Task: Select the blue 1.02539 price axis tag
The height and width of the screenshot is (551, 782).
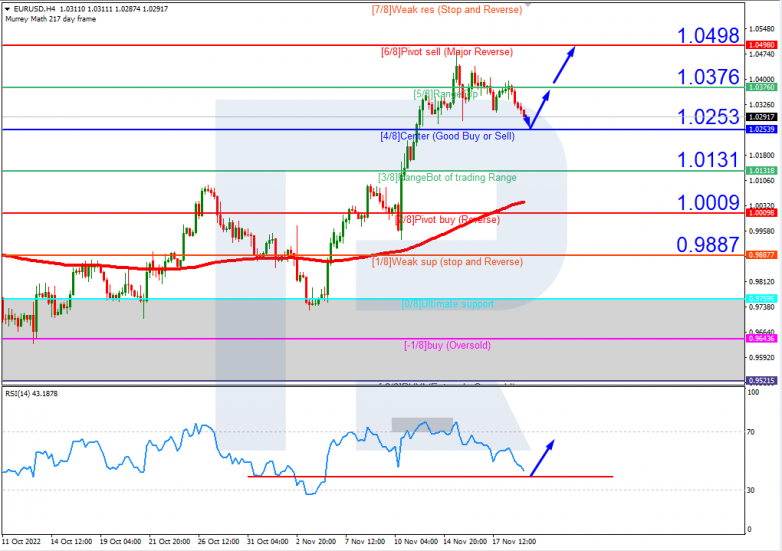Action: [761, 129]
